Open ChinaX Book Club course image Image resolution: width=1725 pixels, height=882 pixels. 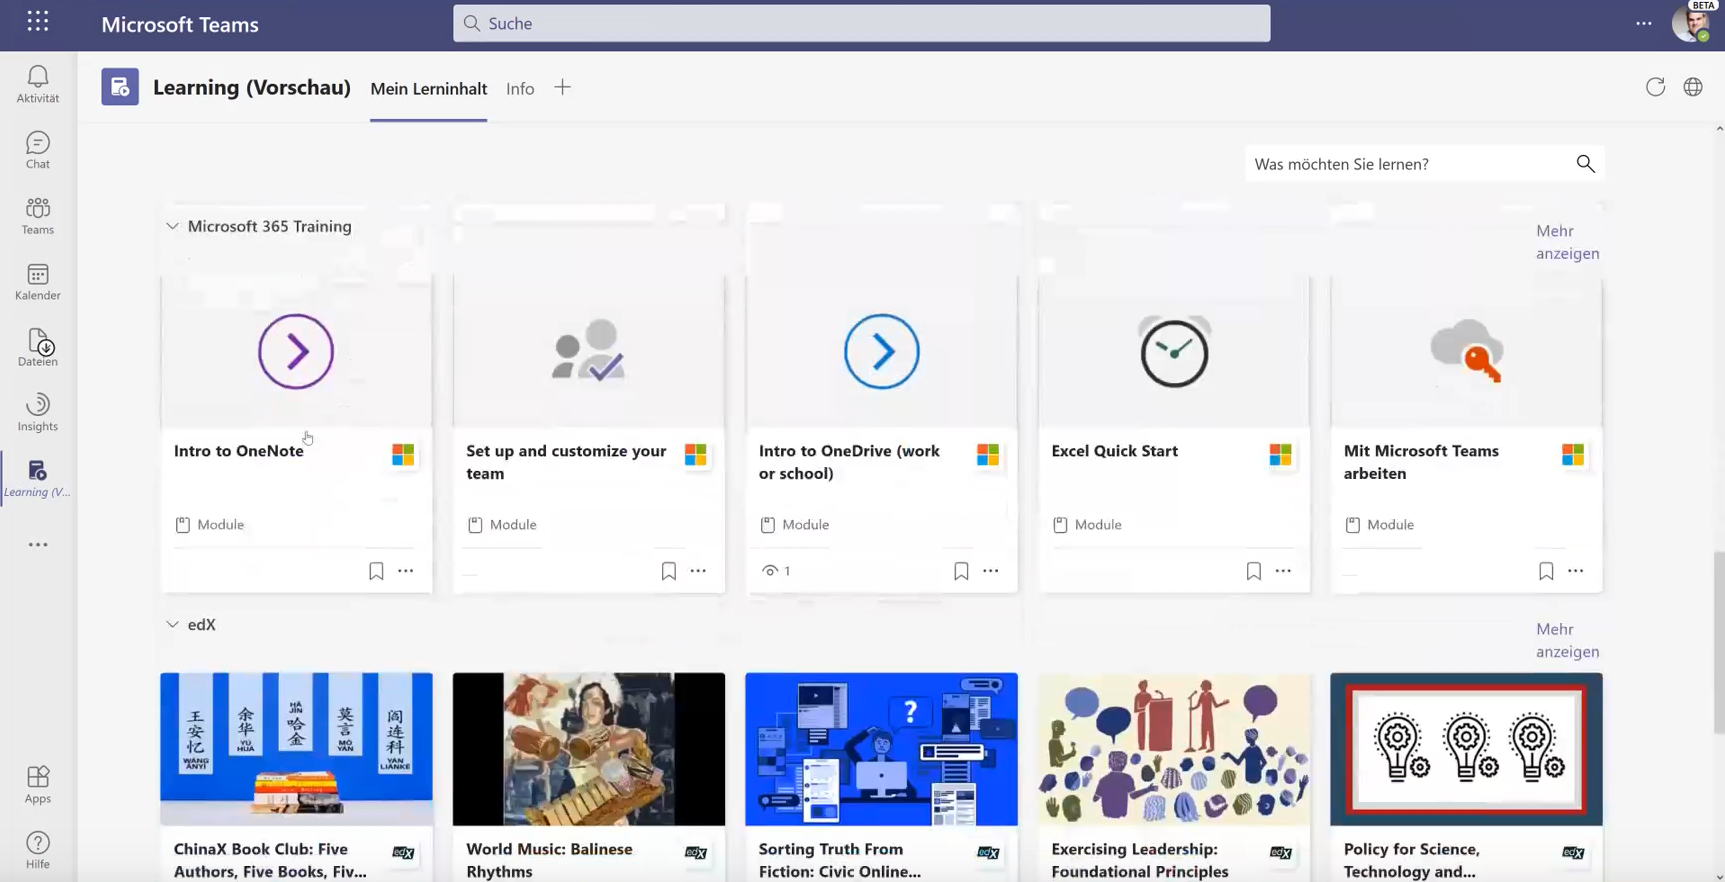click(x=296, y=749)
